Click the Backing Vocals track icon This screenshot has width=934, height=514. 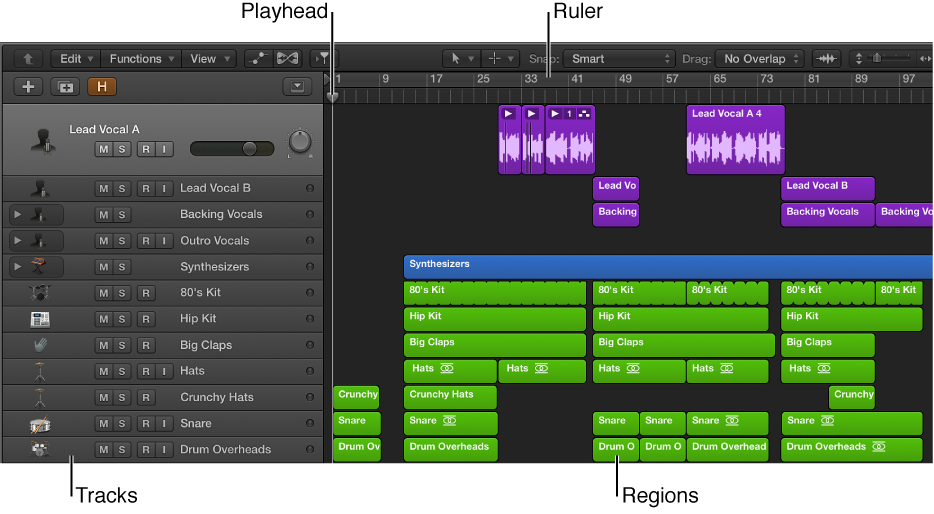pyautogui.click(x=39, y=214)
